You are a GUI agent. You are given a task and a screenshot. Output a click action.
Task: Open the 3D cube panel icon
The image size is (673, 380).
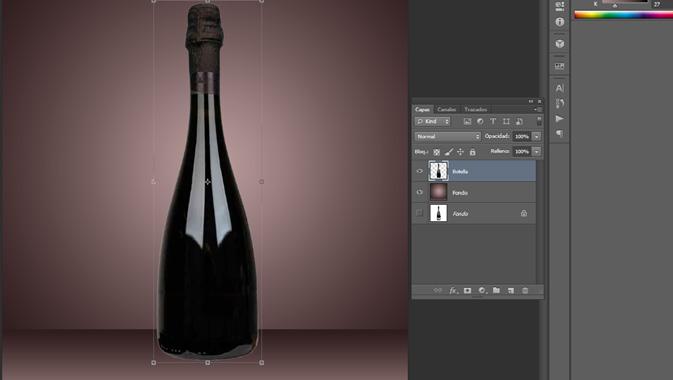[x=560, y=44]
